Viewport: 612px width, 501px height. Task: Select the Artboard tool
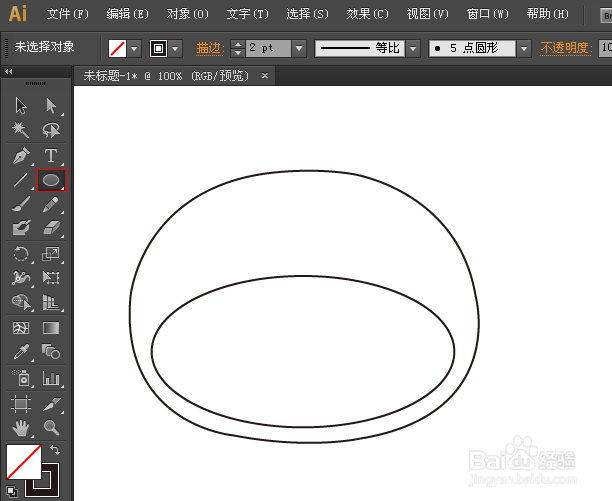tap(21, 404)
